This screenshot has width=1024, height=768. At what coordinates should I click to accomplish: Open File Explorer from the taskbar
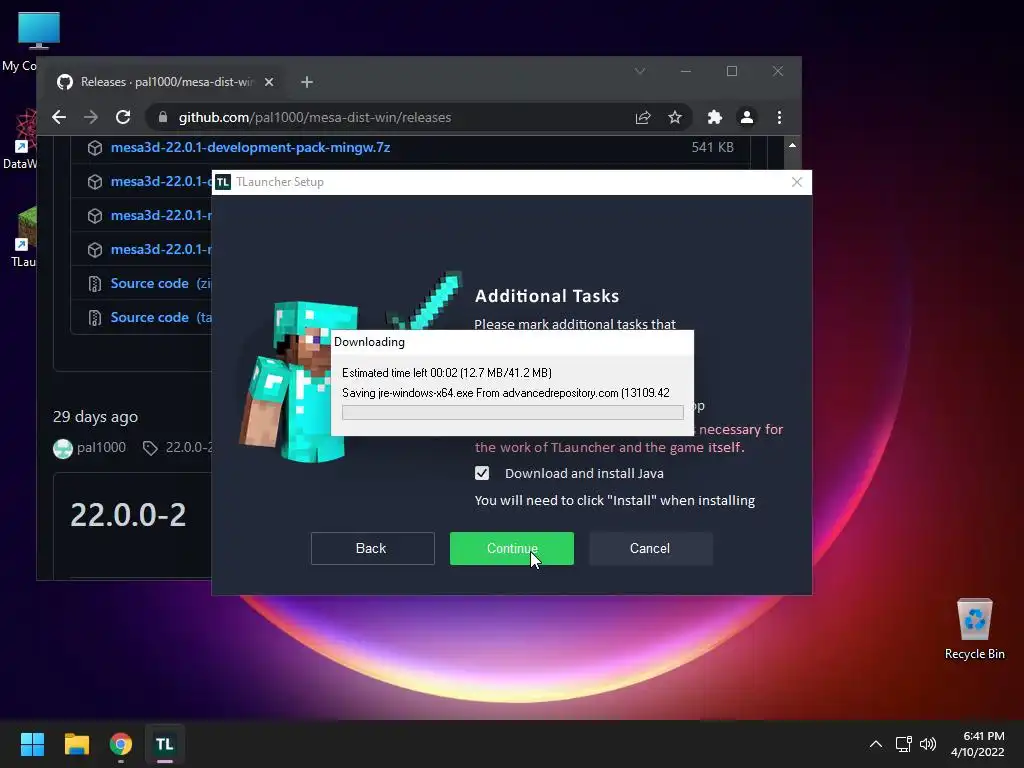[x=76, y=744]
